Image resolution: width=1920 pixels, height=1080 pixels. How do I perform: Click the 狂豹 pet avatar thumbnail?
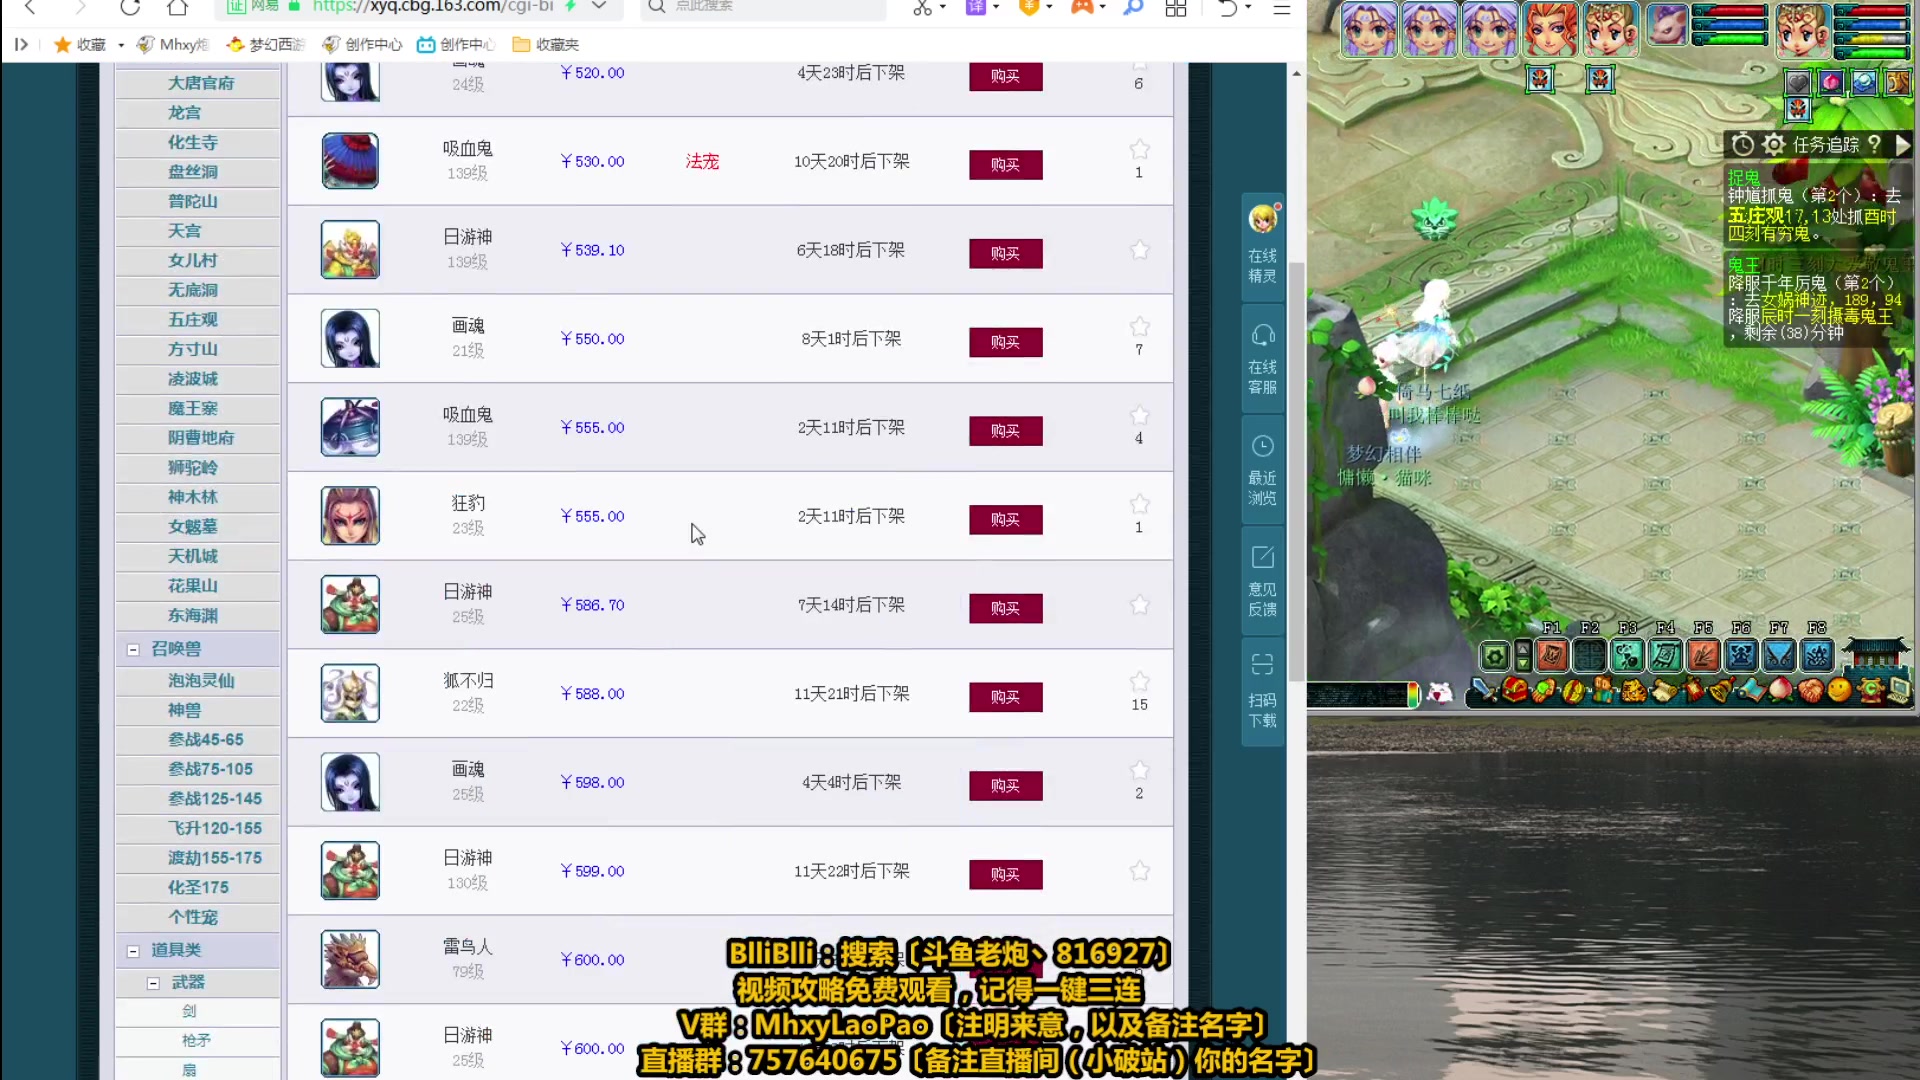pos(350,515)
